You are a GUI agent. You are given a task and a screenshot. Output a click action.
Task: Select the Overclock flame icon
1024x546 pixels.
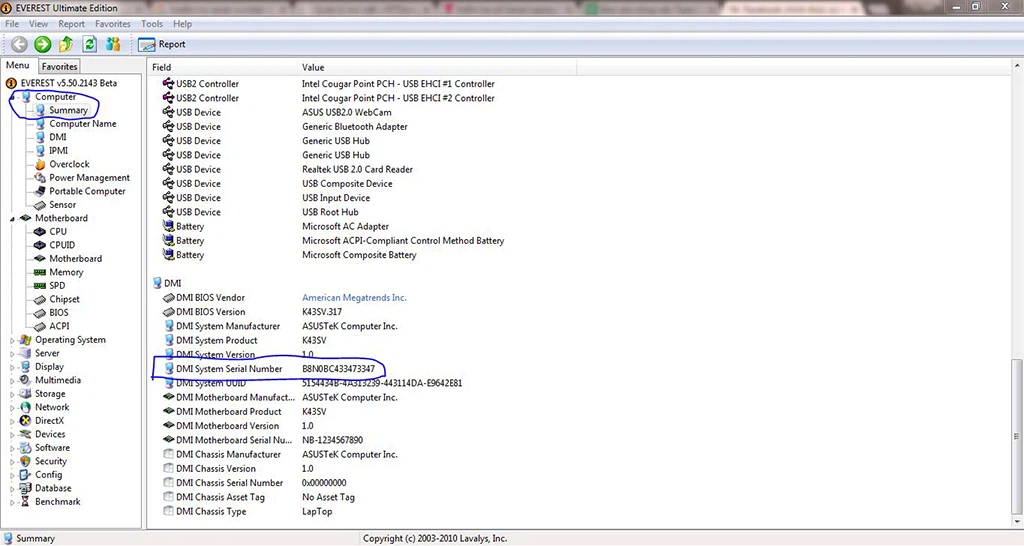(40, 164)
